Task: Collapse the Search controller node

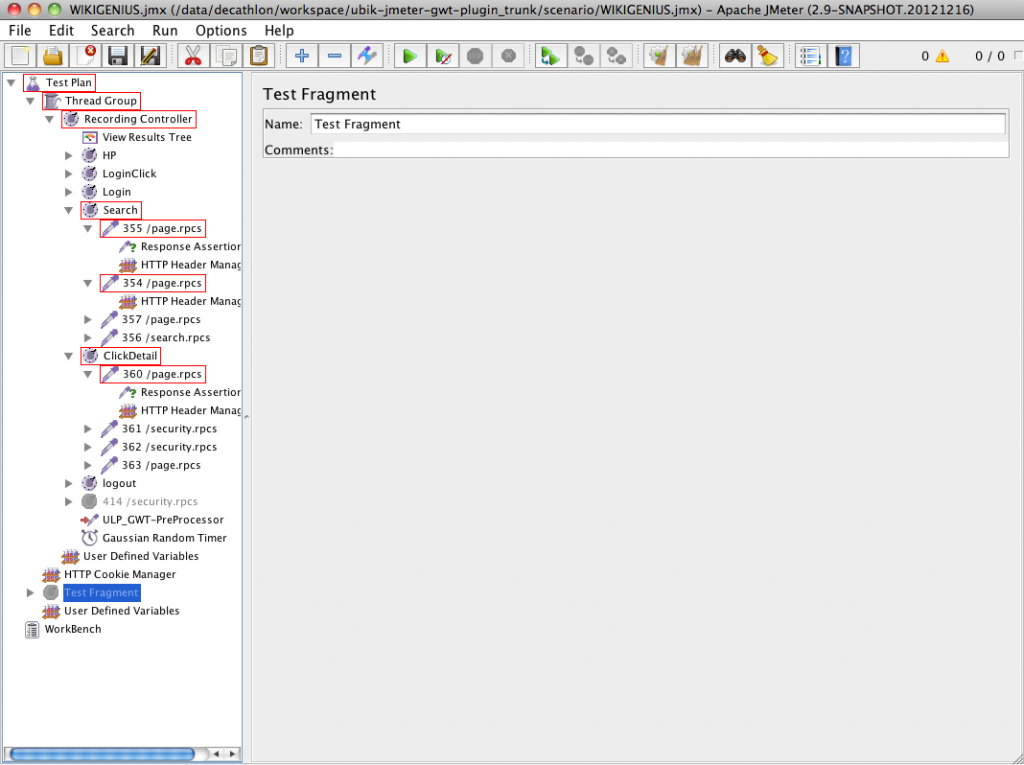Action: click(x=68, y=210)
